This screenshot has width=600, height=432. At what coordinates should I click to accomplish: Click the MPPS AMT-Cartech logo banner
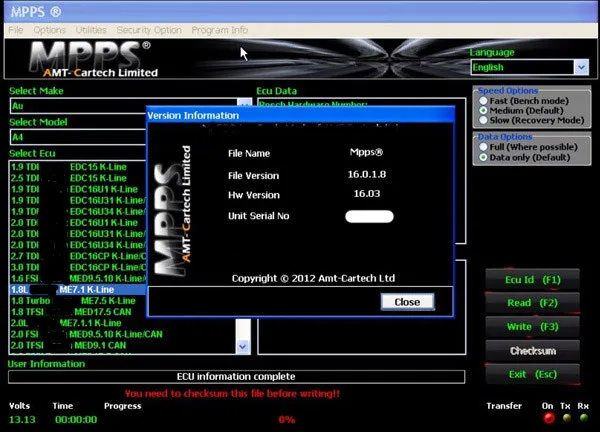tap(94, 59)
